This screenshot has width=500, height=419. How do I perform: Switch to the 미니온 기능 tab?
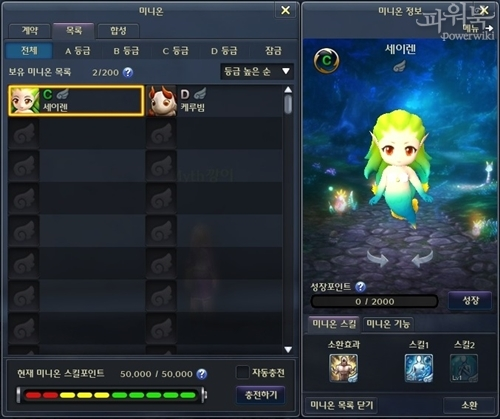click(x=388, y=324)
